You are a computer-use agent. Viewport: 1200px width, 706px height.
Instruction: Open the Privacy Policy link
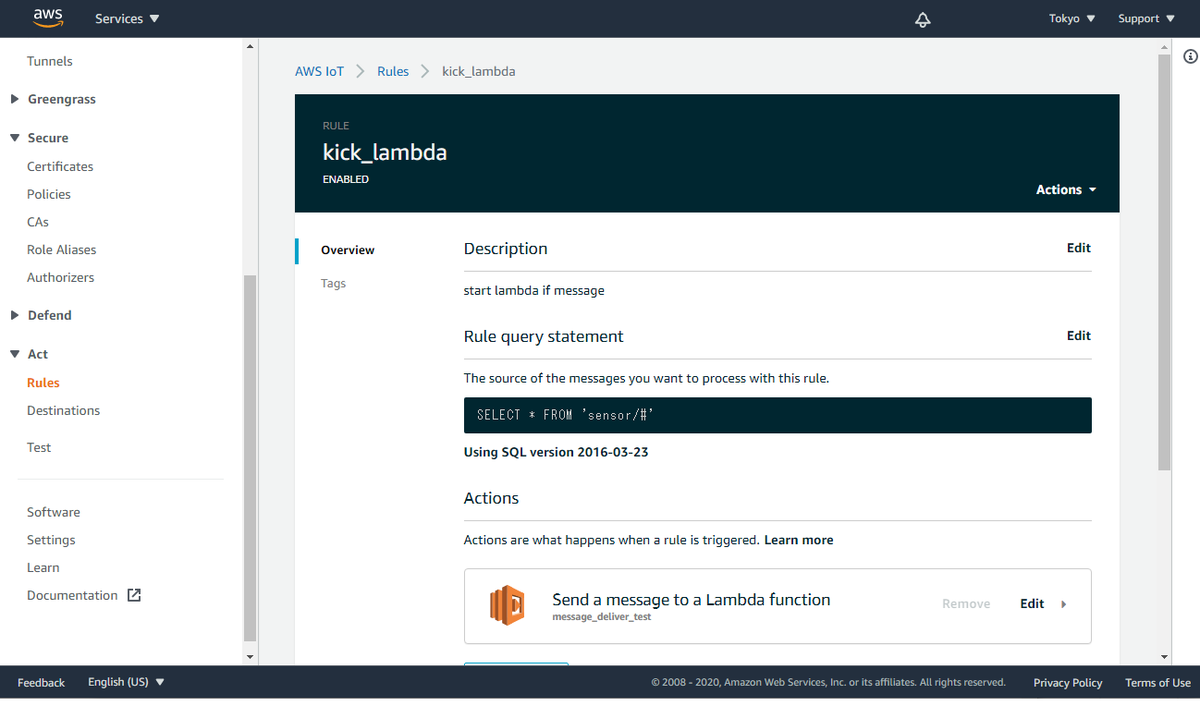coord(1068,682)
